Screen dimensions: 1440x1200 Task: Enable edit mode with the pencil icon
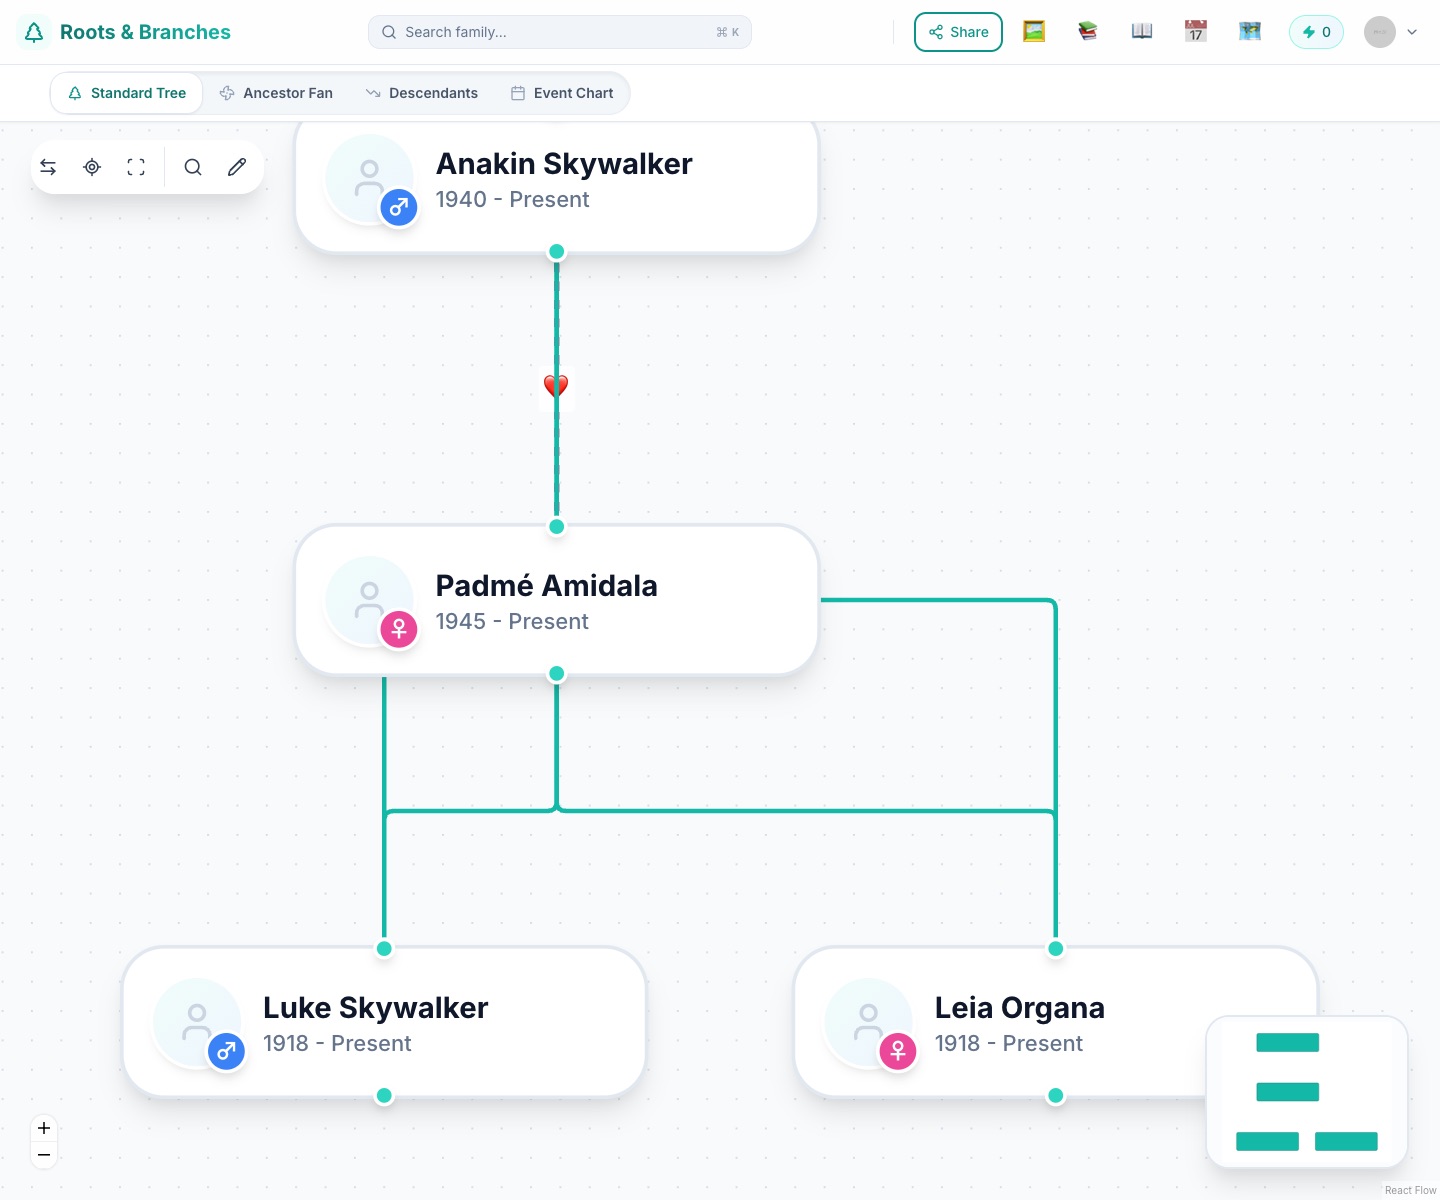[237, 167]
